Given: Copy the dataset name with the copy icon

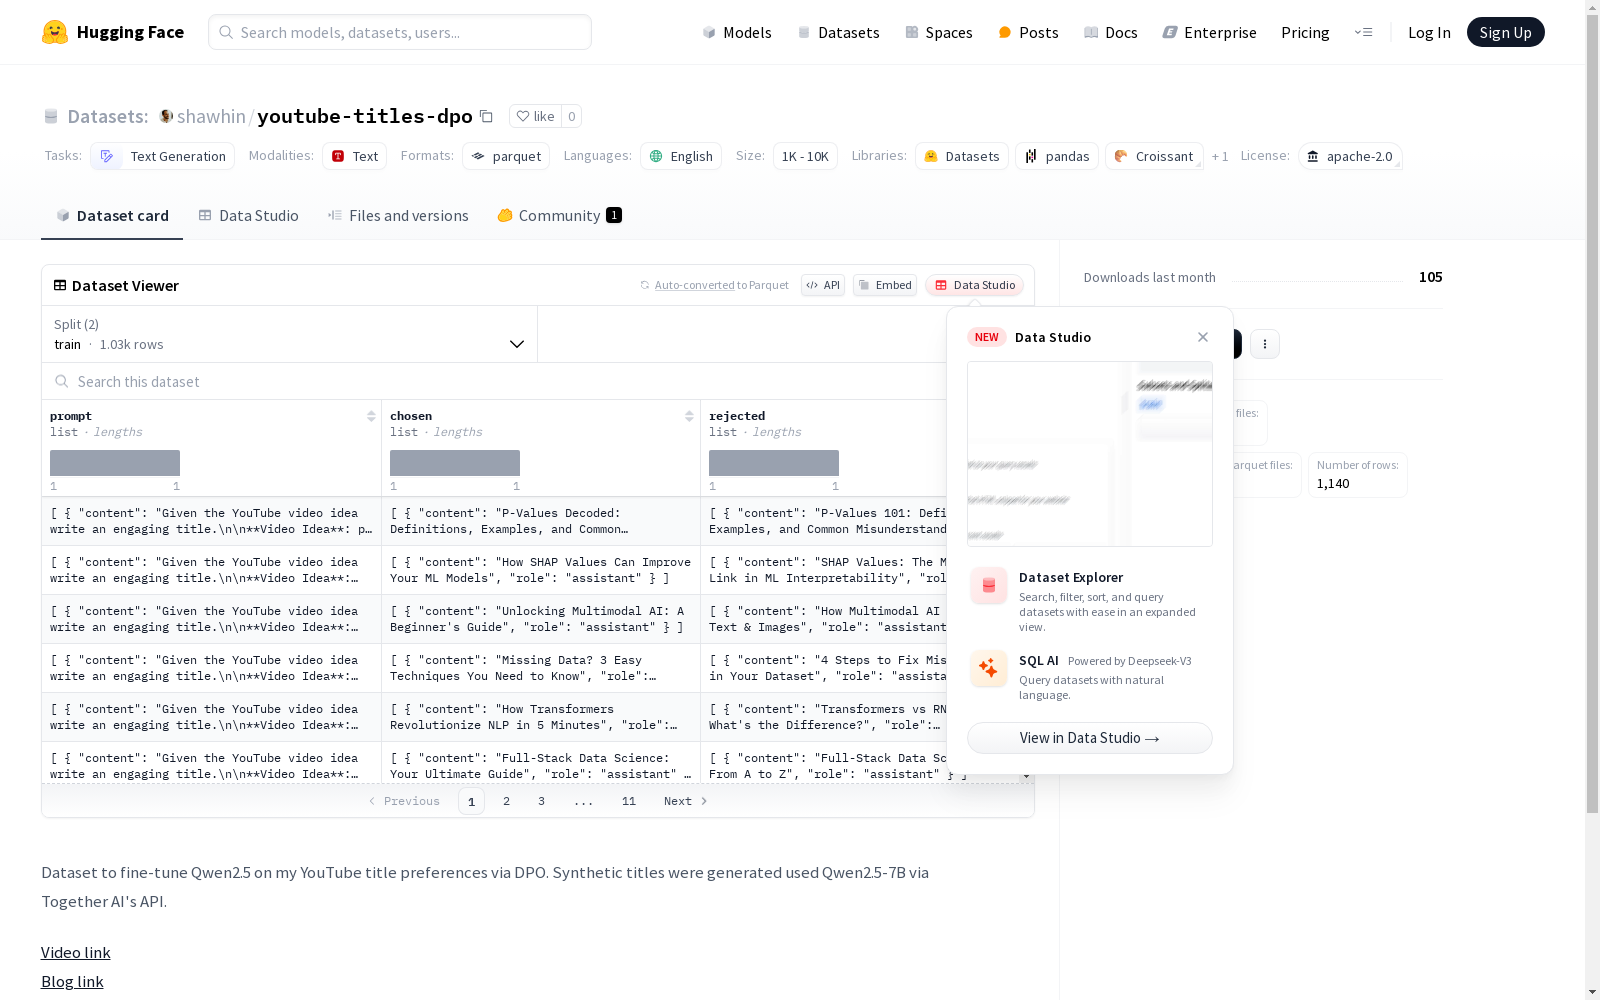Looking at the screenshot, I should click(486, 116).
